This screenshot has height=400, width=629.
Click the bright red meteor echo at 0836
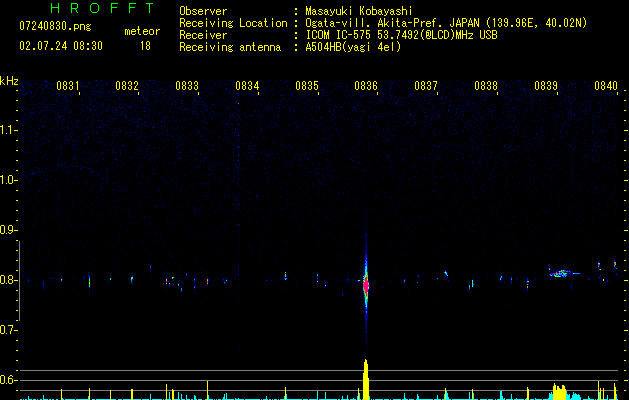[x=366, y=284]
